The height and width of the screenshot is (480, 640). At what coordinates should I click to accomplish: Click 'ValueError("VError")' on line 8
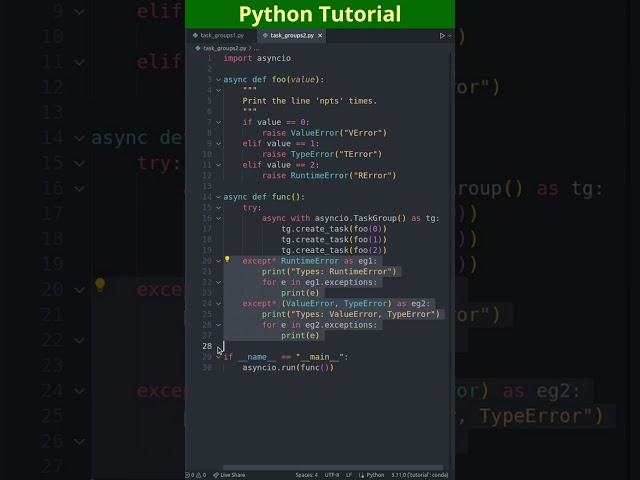[x=338, y=133]
